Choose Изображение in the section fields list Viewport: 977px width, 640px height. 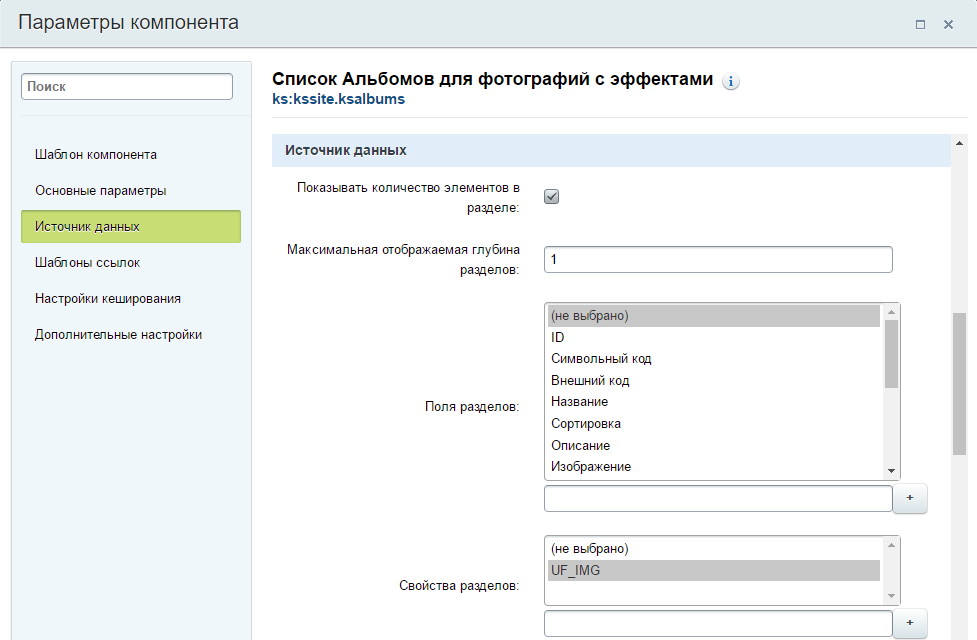[591, 467]
